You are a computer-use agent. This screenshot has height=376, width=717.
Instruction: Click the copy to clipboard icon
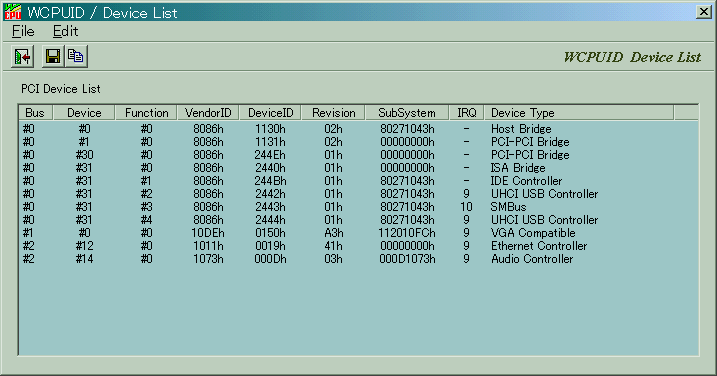[x=76, y=57]
